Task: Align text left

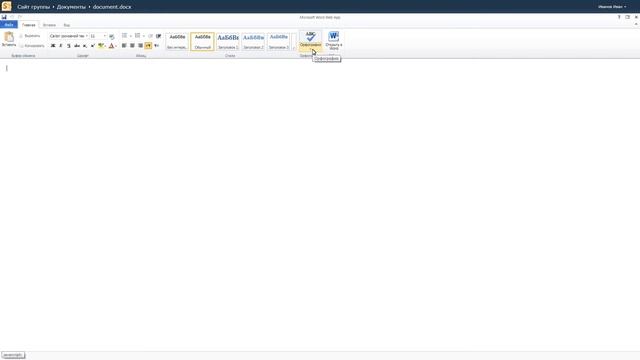Action: pos(124,46)
